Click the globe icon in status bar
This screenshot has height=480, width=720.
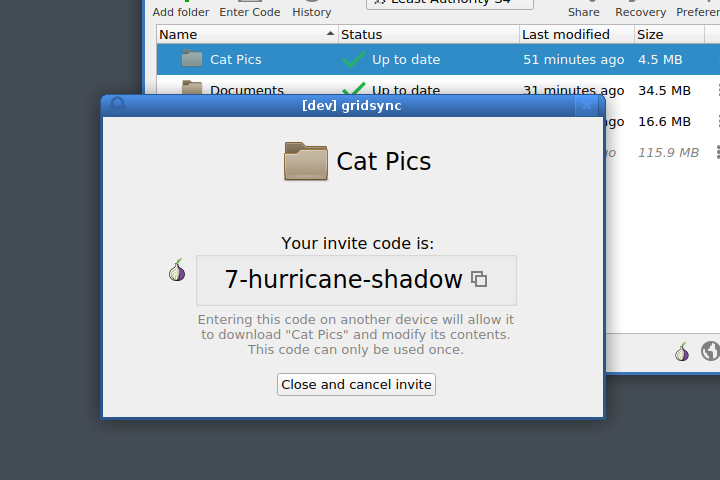click(x=710, y=351)
